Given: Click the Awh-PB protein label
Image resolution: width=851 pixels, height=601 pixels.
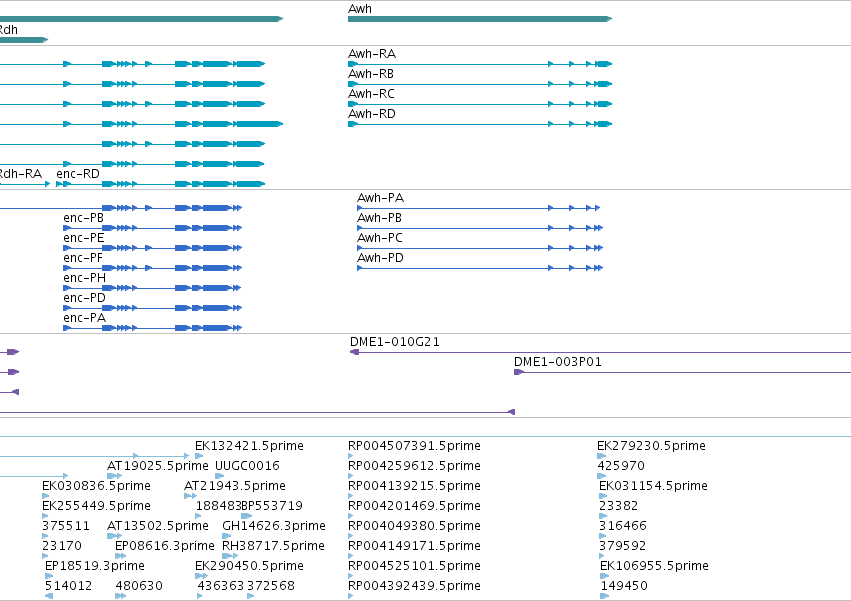Looking at the screenshot, I should click(379, 218).
